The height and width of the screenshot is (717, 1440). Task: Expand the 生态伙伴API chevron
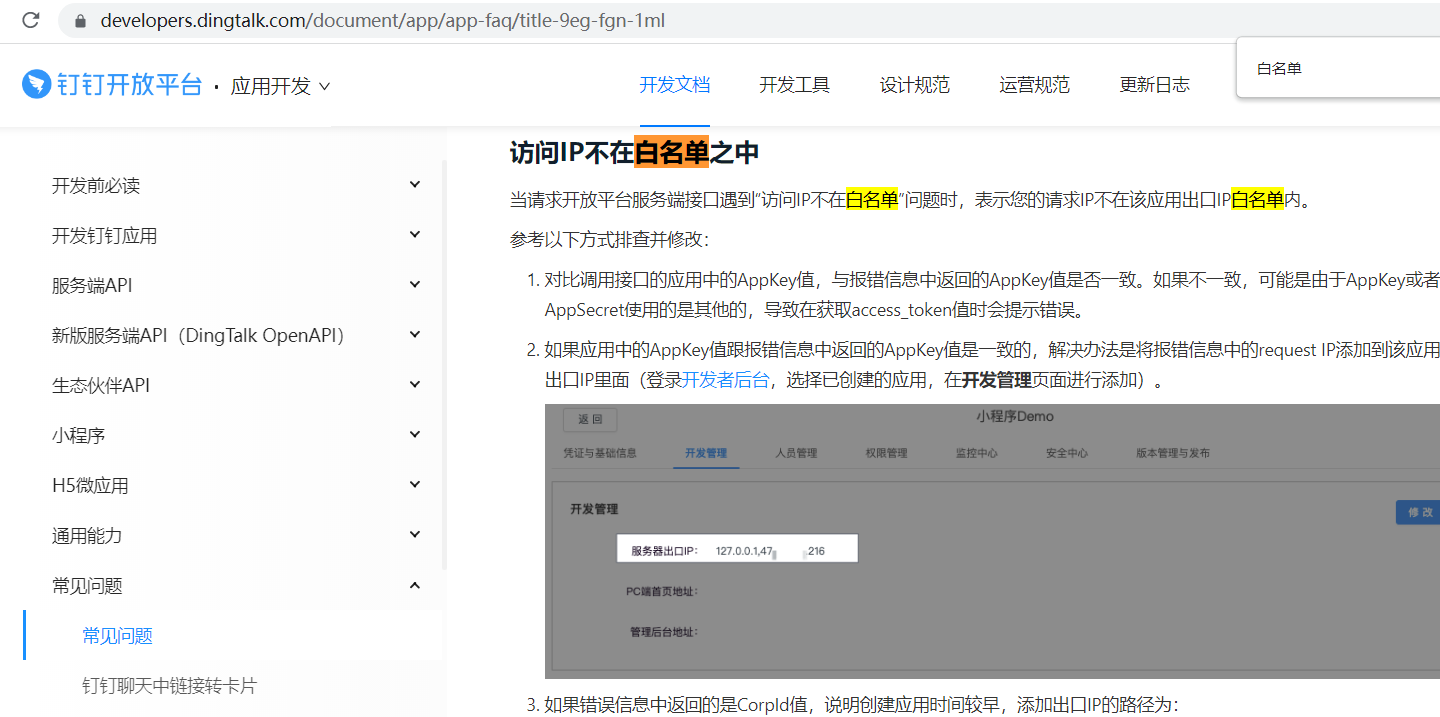415,384
